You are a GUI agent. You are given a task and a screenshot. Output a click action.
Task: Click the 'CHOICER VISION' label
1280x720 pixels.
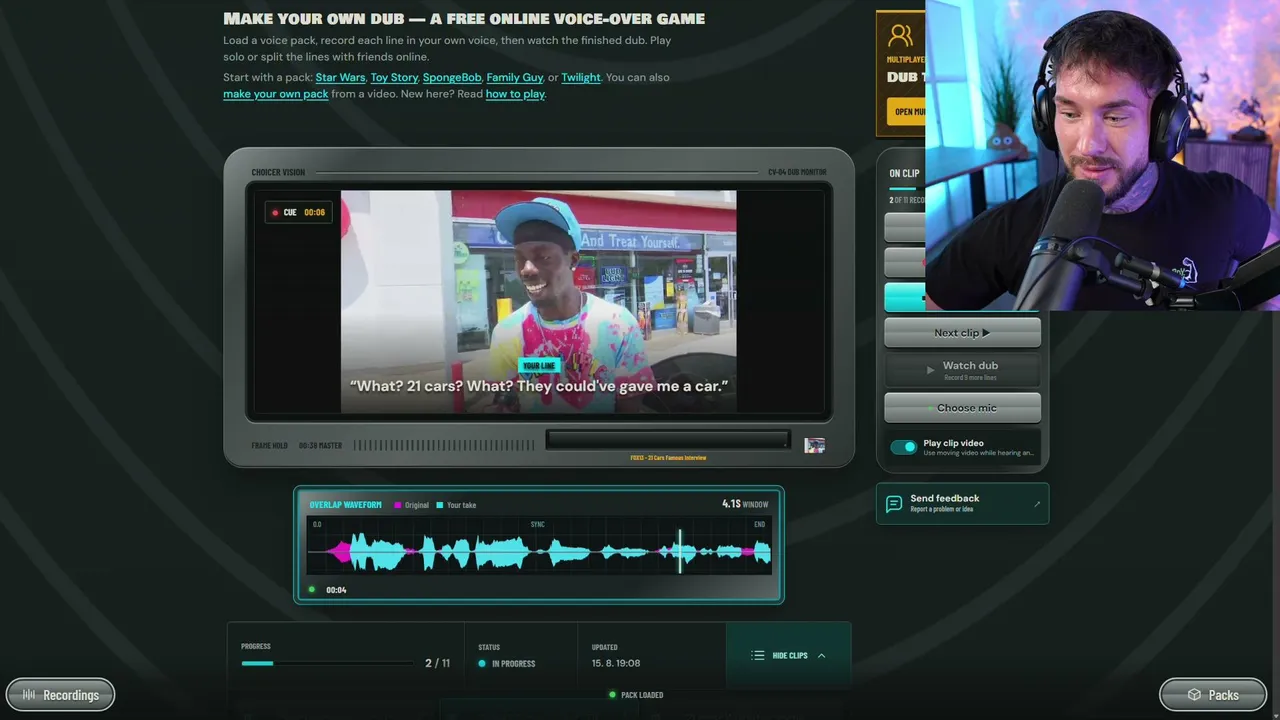[278, 172]
